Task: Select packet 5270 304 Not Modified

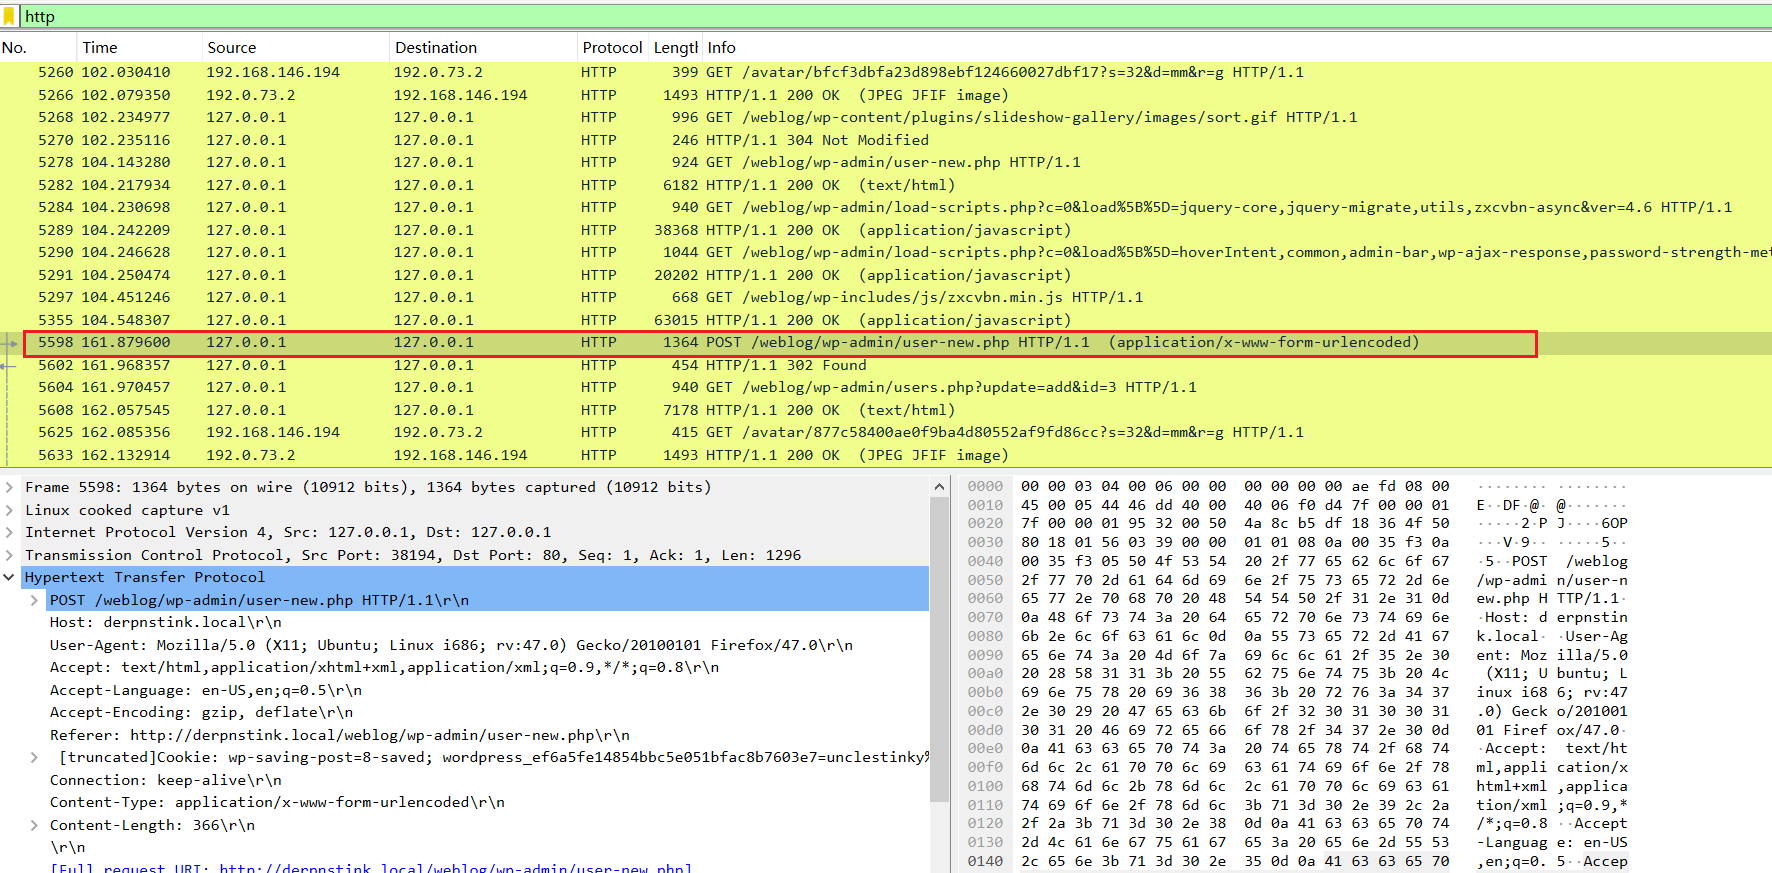Action: (886, 140)
